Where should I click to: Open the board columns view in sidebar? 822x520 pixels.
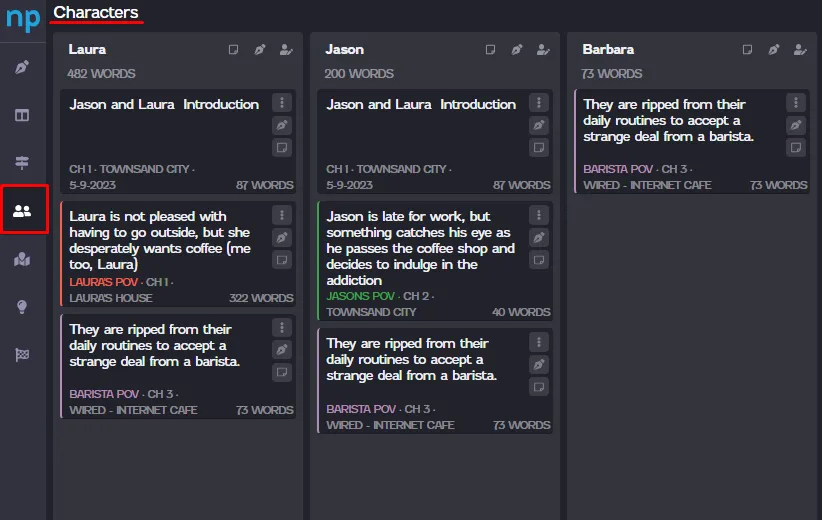pos(22,115)
